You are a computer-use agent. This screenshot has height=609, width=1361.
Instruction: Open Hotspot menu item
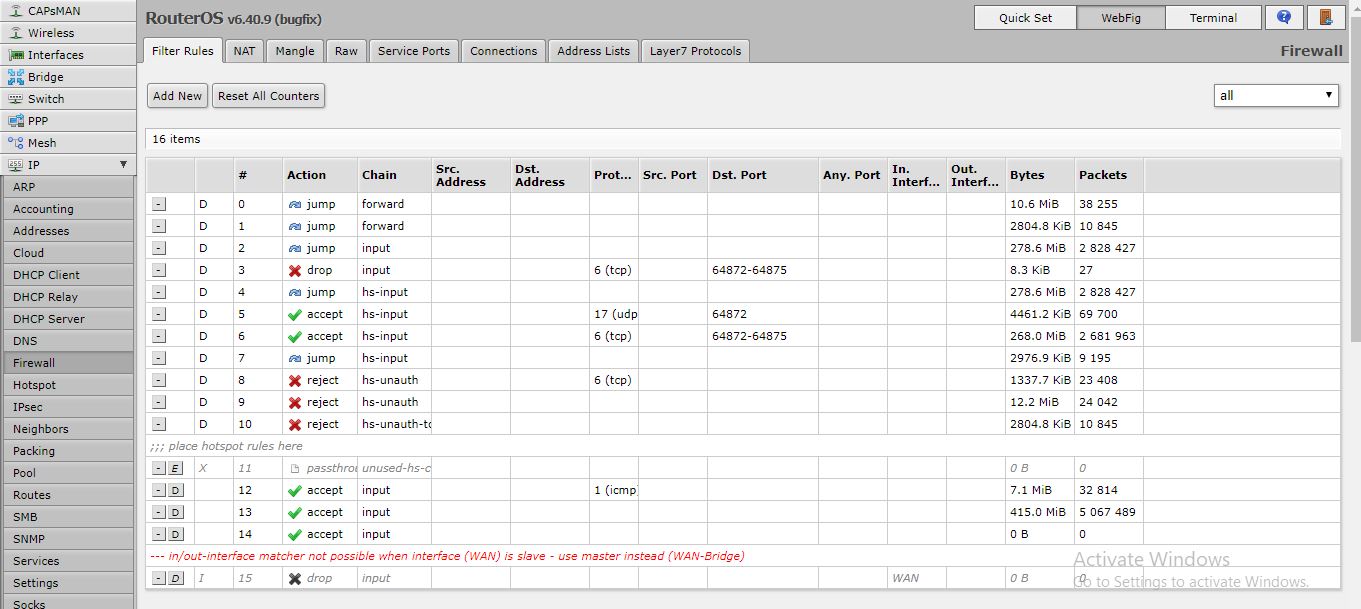(67, 385)
